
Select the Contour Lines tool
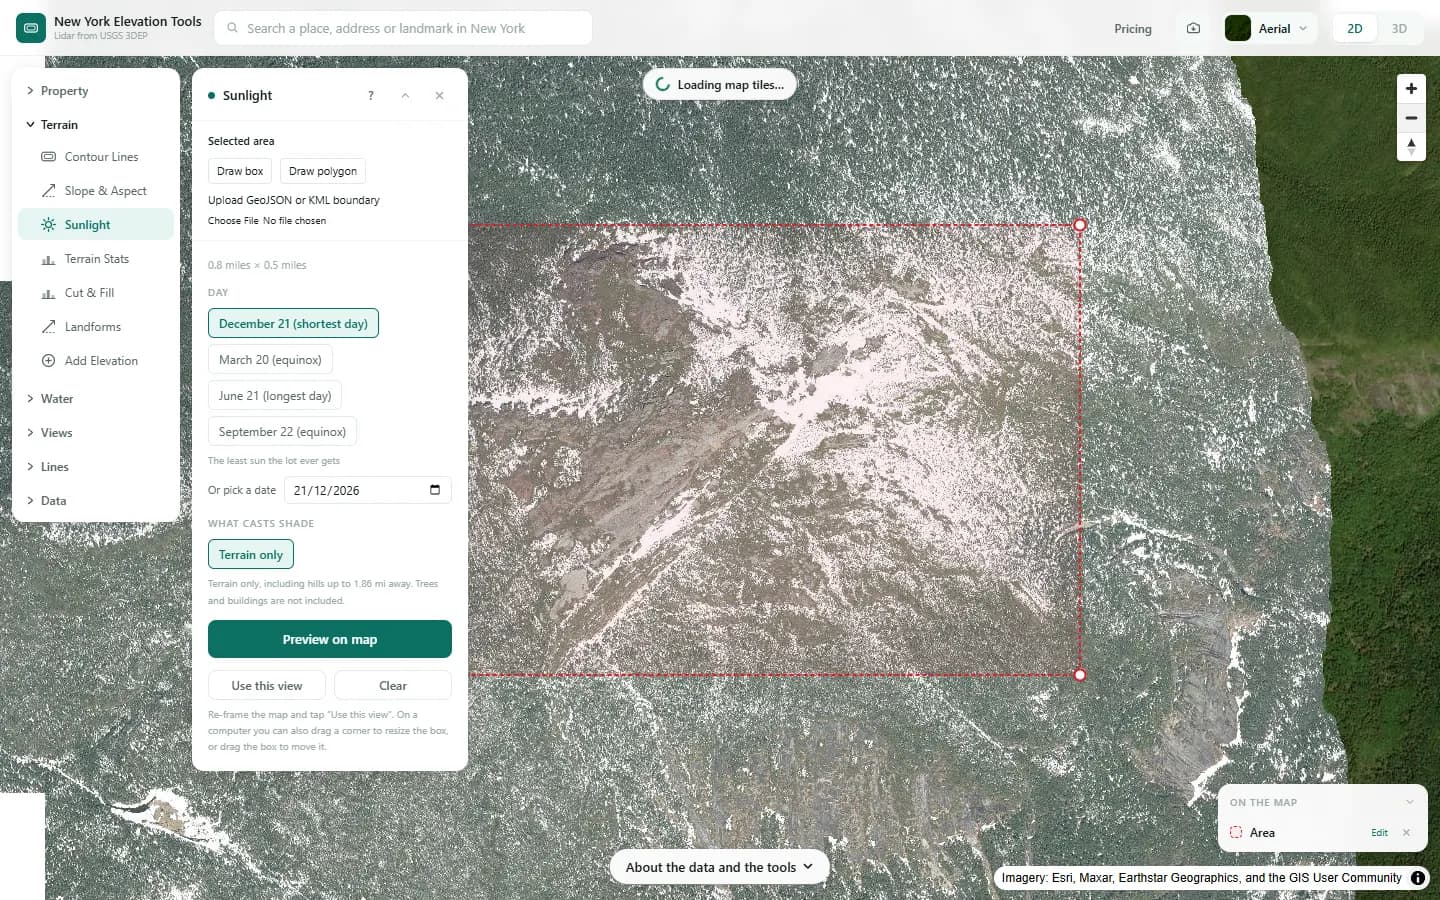click(x=96, y=157)
